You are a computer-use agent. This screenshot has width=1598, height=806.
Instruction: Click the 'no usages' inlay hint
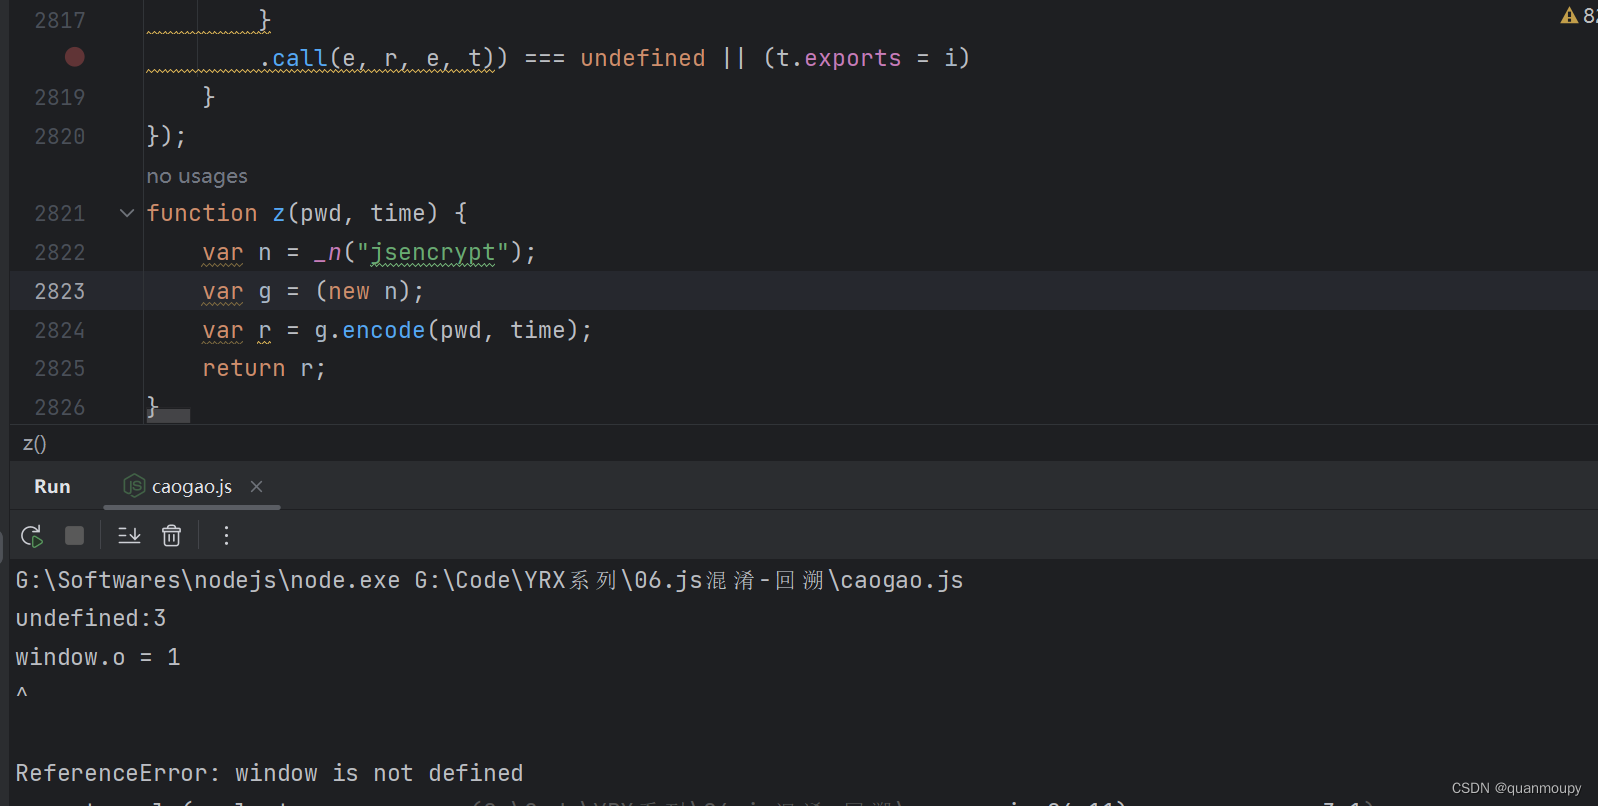pyautogui.click(x=197, y=176)
